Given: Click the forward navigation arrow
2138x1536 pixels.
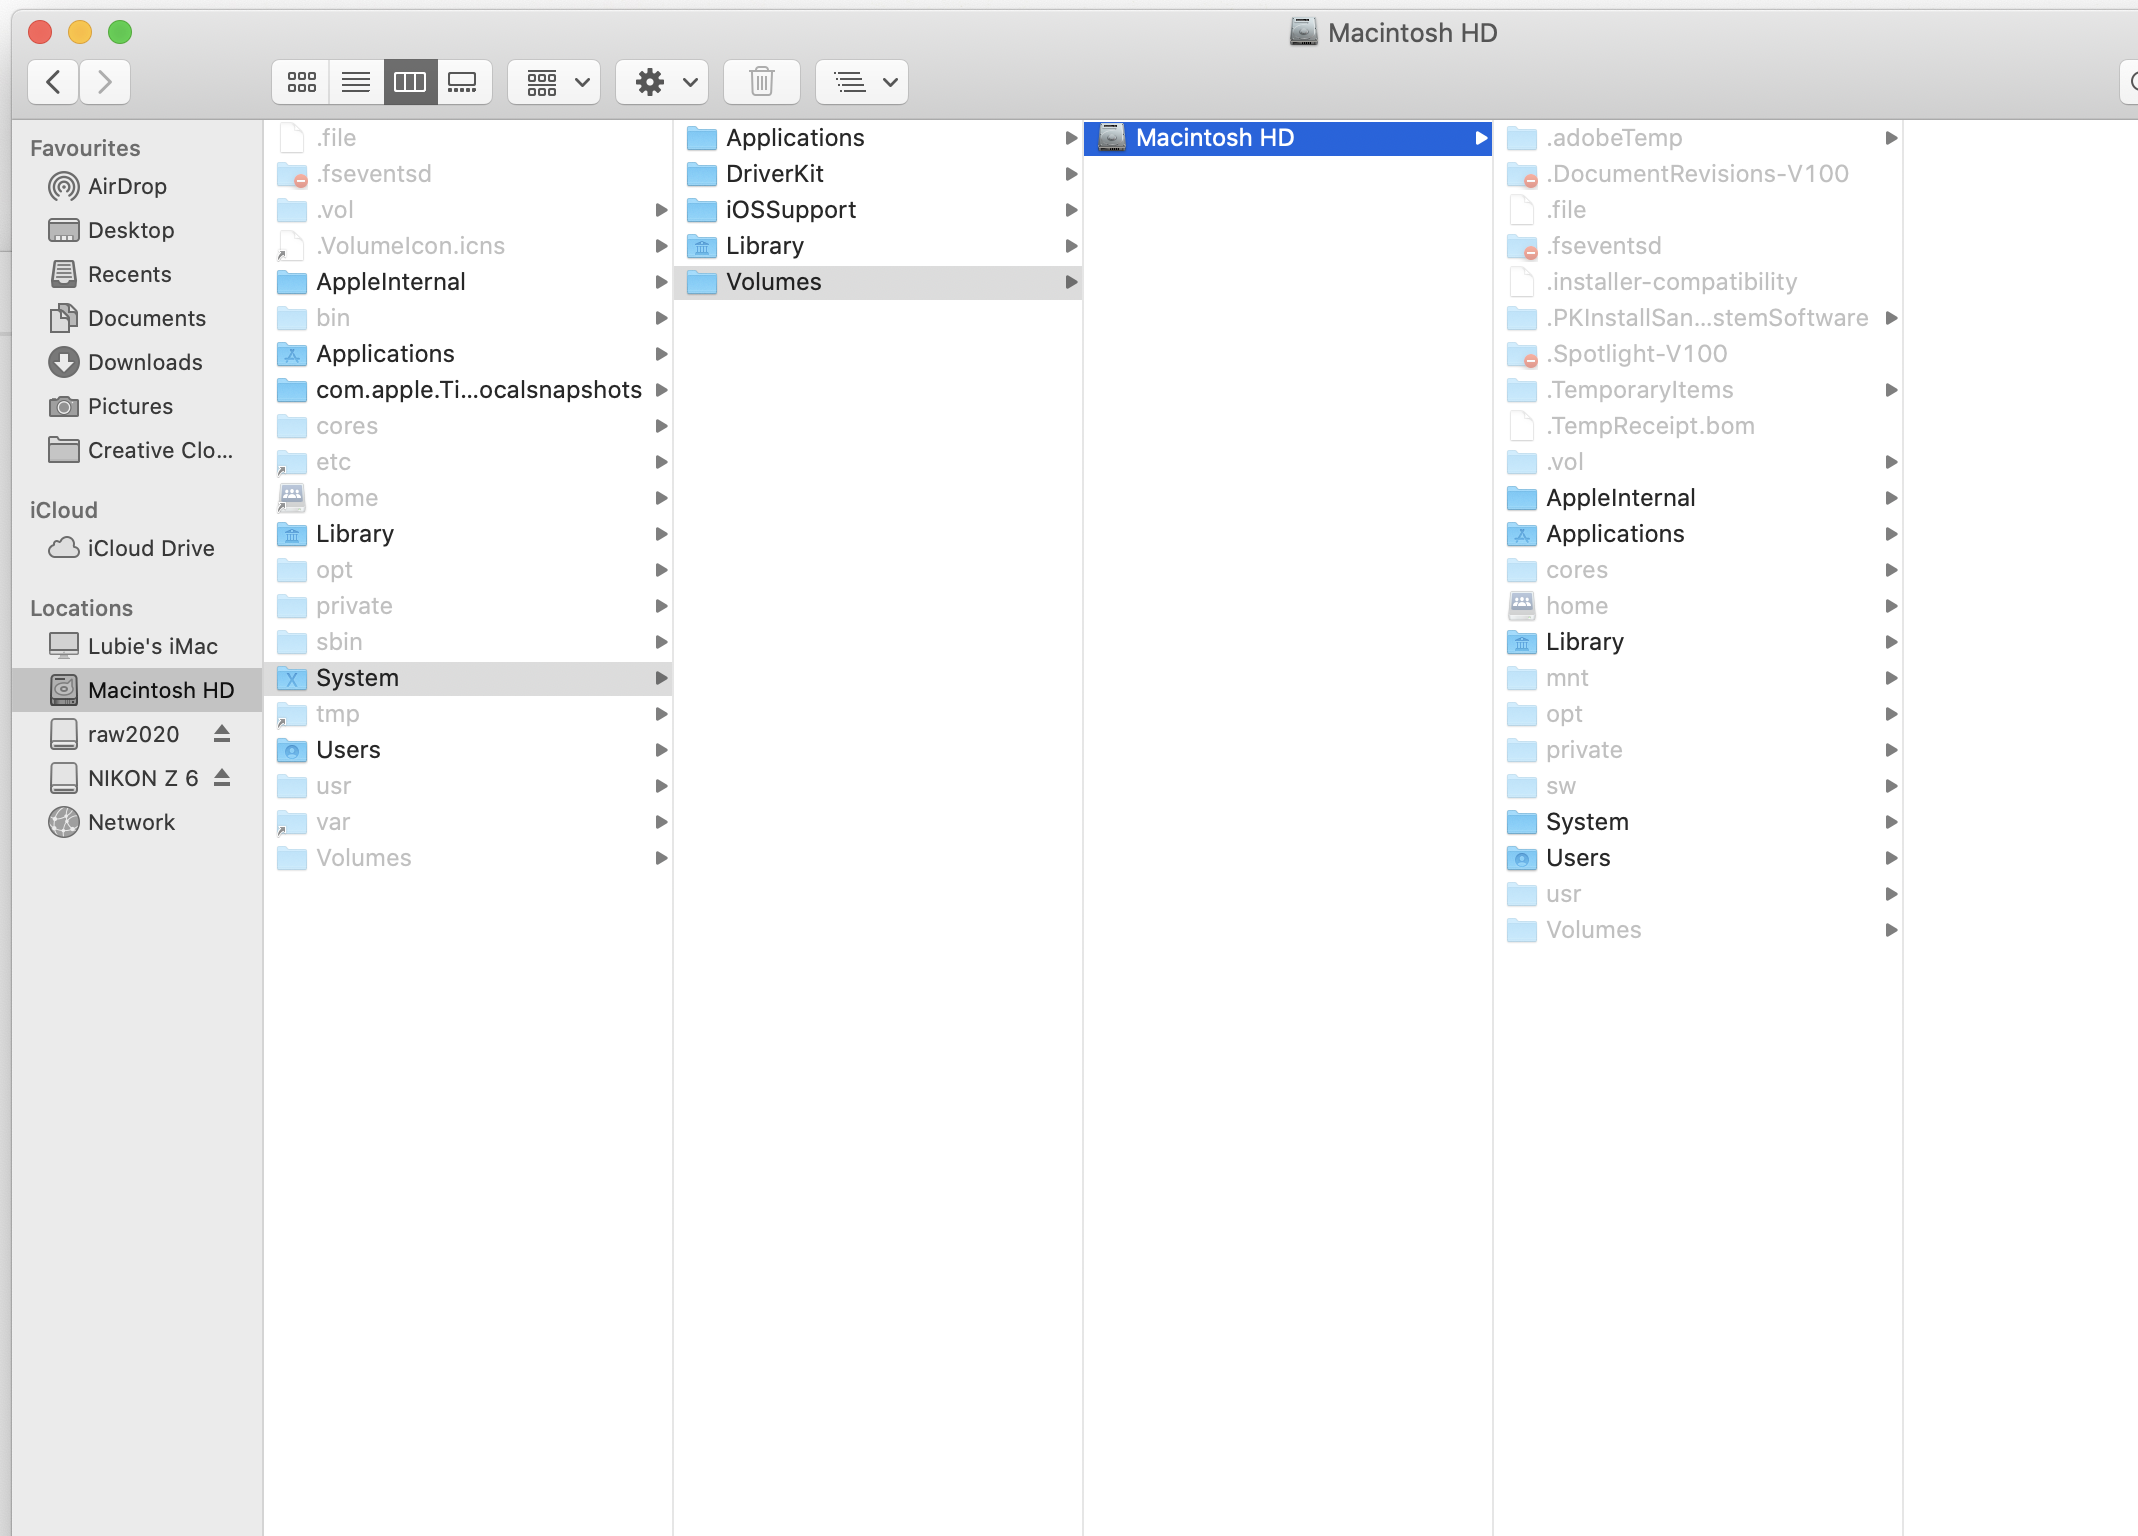Looking at the screenshot, I should tap(105, 82).
